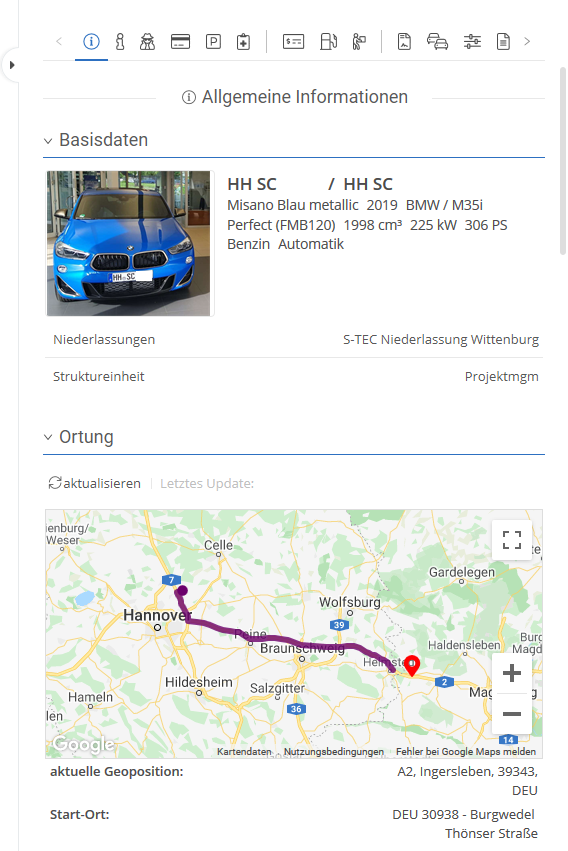Zoom out on the map

(512, 714)
